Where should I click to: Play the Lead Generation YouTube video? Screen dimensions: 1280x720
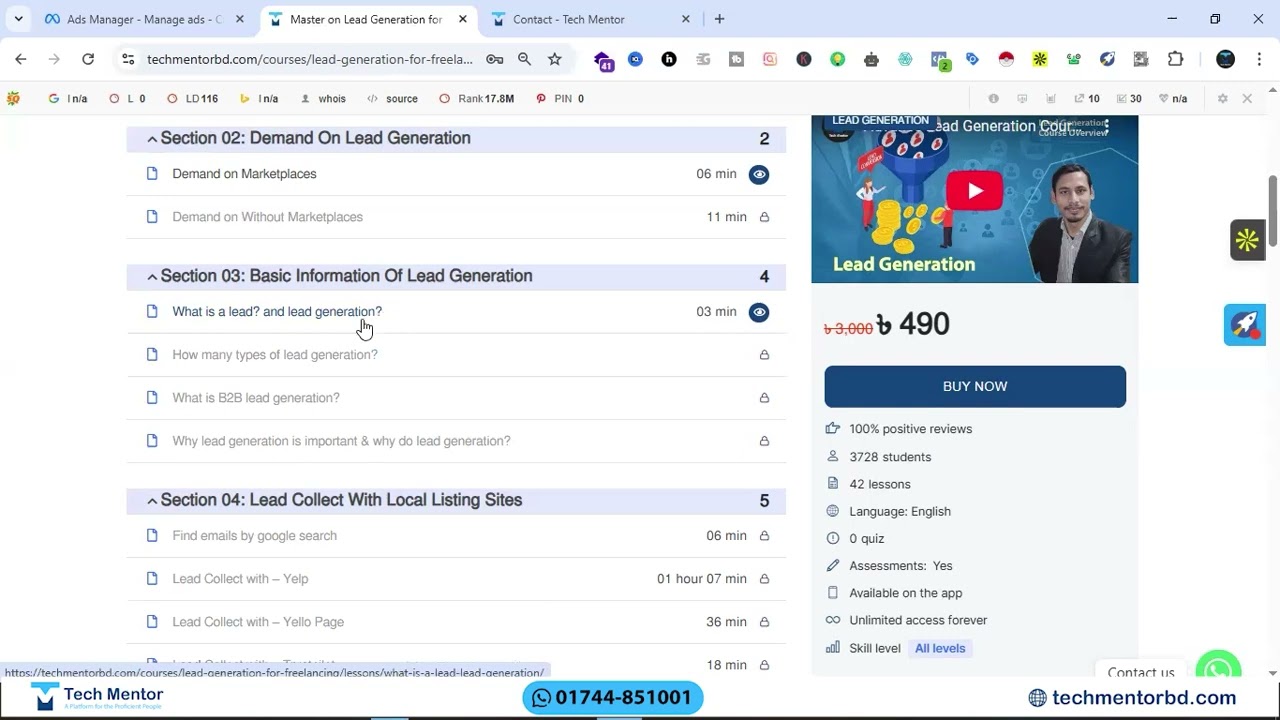(974, 191)
